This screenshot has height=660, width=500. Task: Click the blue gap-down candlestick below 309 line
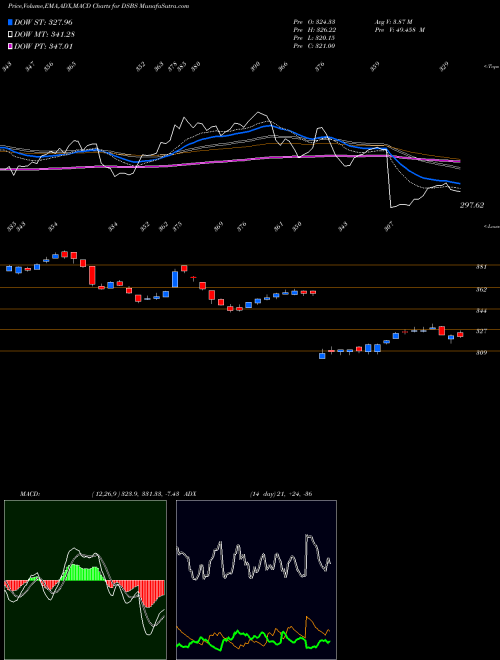click(x=322, y=356)
